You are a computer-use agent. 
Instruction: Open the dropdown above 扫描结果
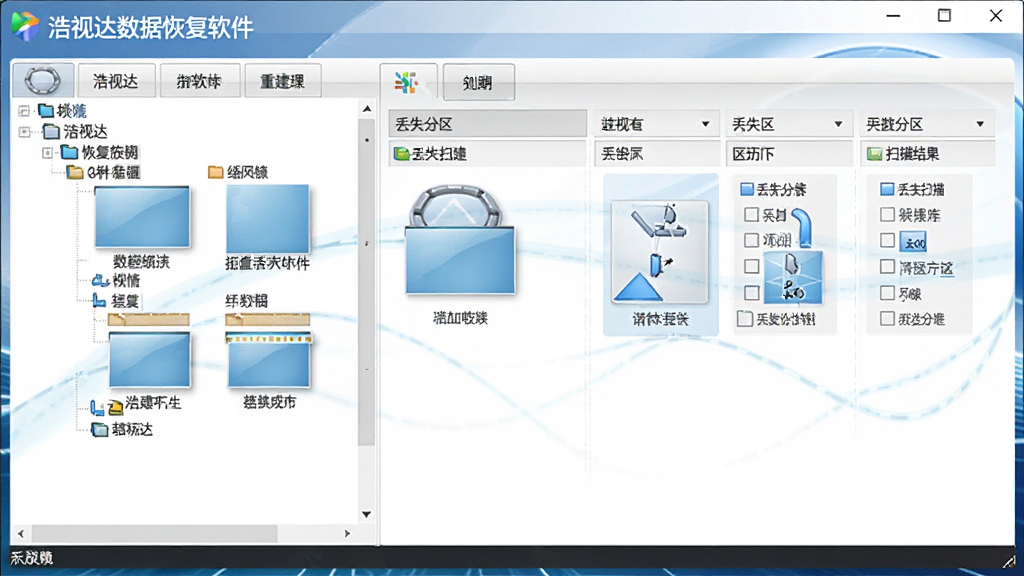tap(927, 124)
